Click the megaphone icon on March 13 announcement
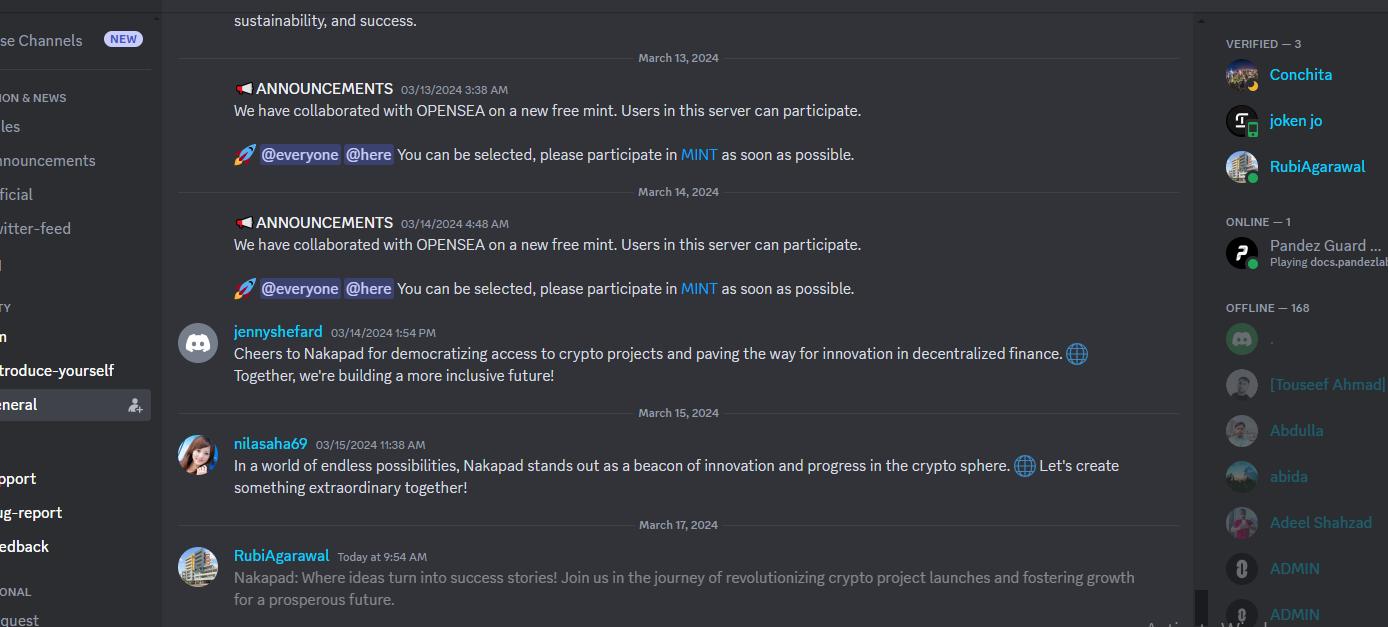This screenshot has width=1388, height=627. [x=243, y=89]
